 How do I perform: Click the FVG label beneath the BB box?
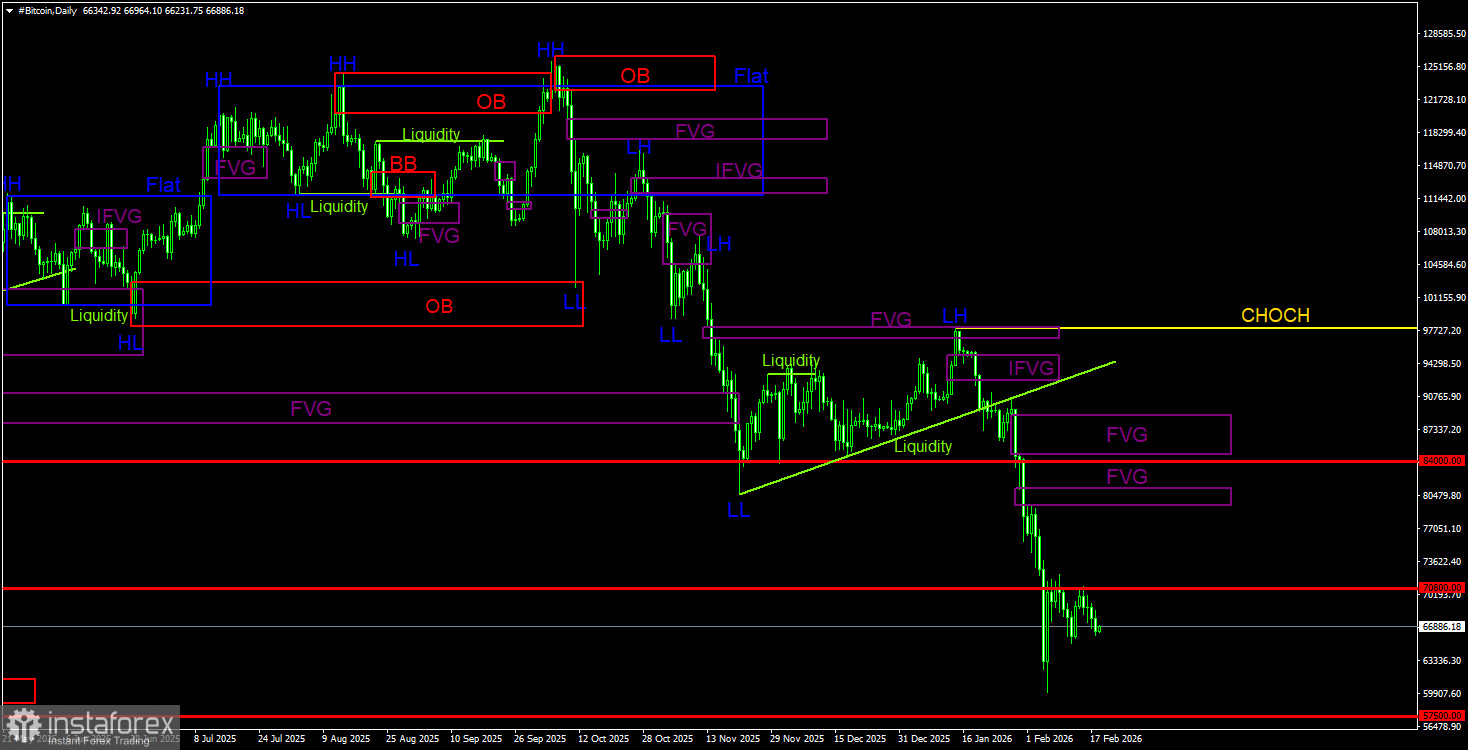coord(439,236)
